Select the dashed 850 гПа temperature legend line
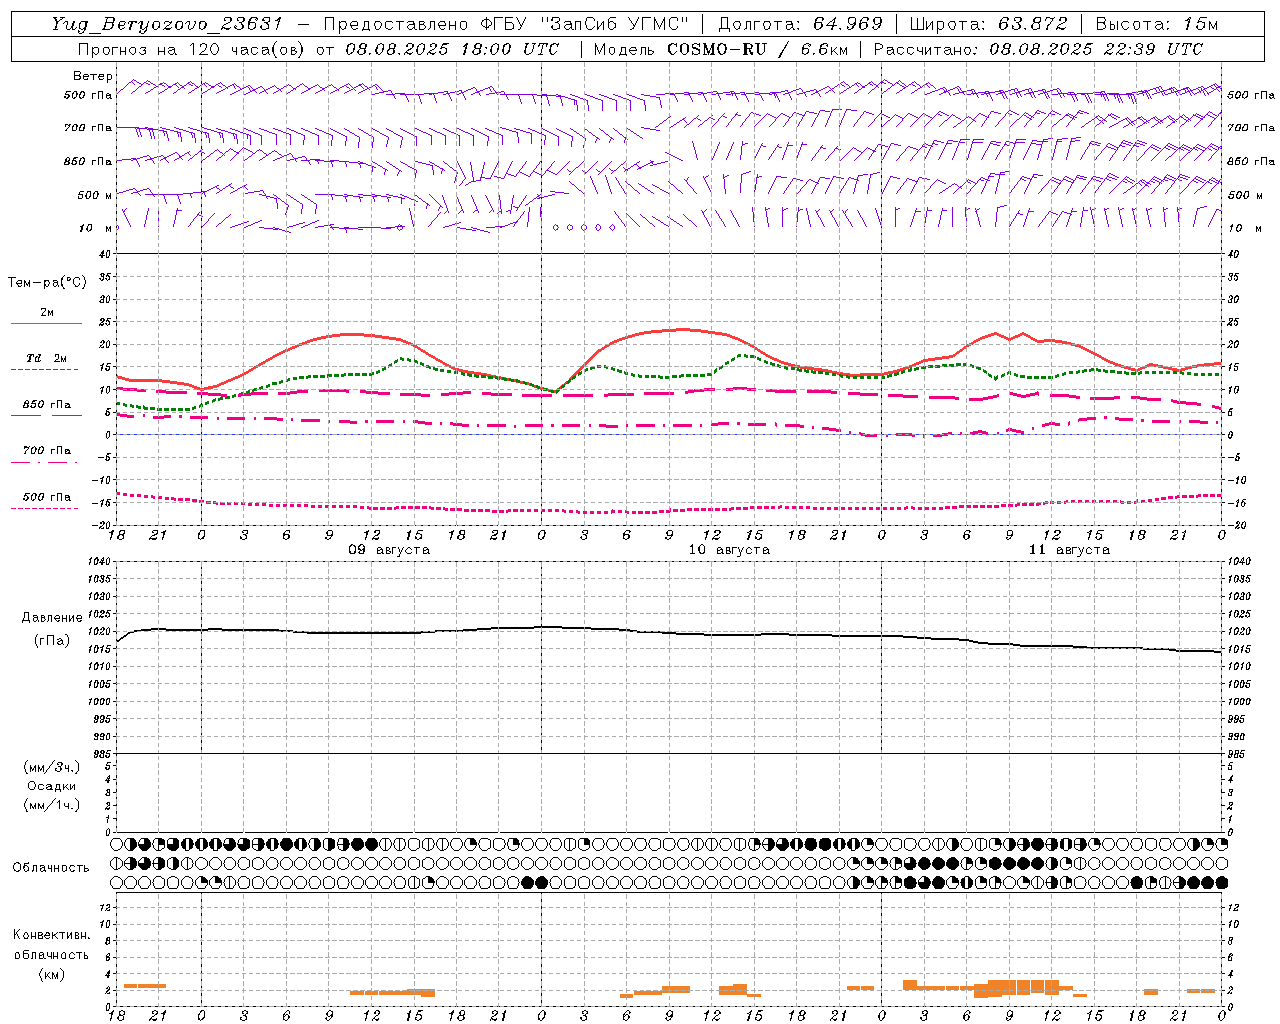This screenshot has width=1280, height=1024. click(x=47, y=415)
